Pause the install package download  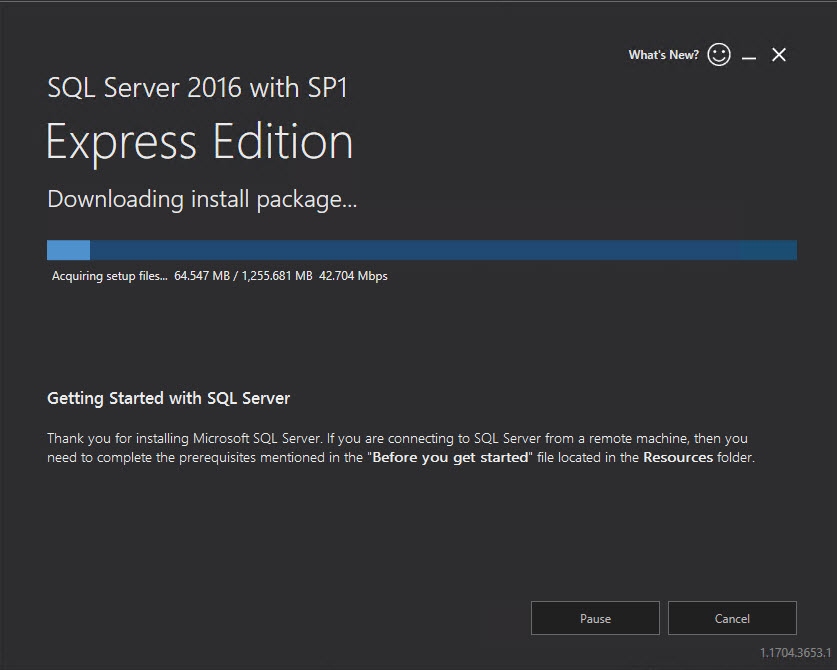[x=595, y=618]
